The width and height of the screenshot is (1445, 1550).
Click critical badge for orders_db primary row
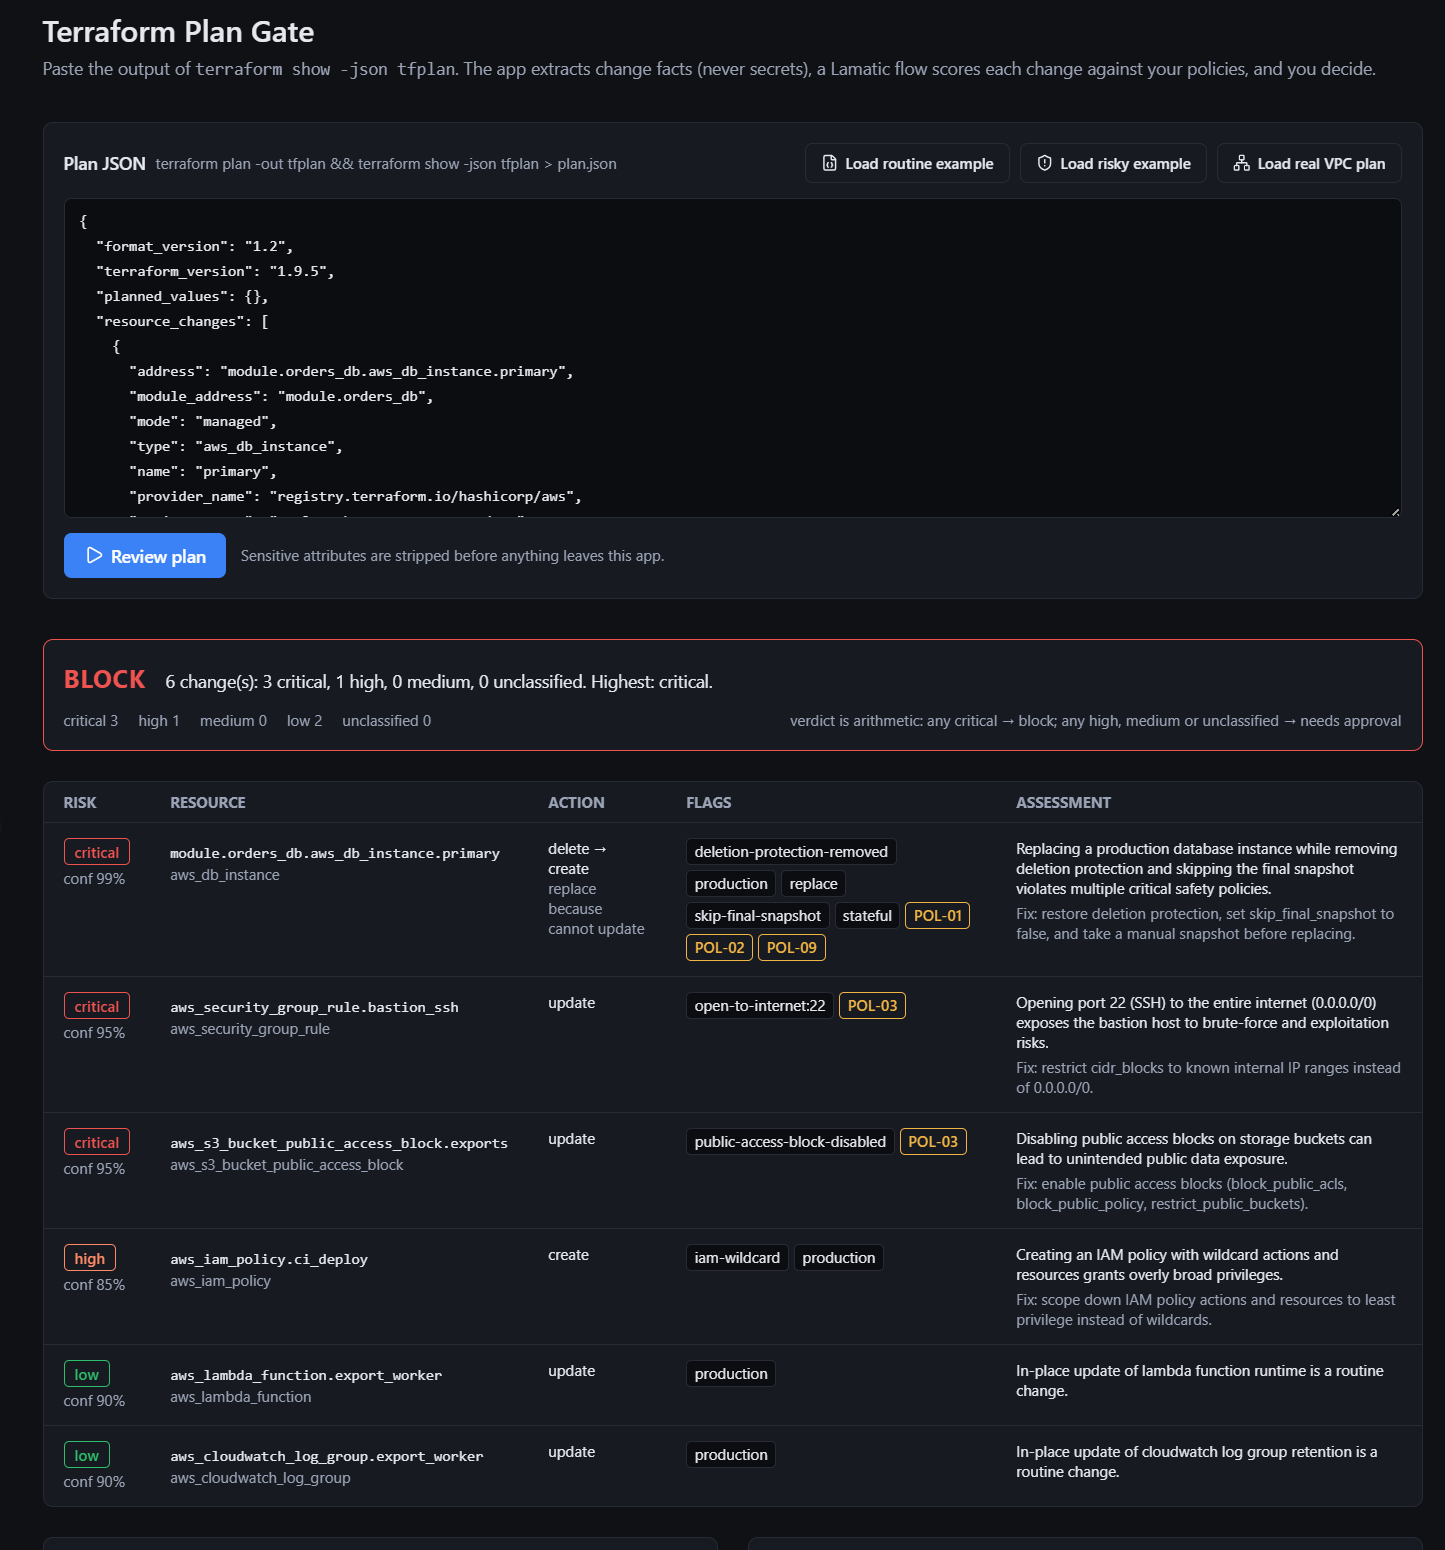tap(97, 852)
